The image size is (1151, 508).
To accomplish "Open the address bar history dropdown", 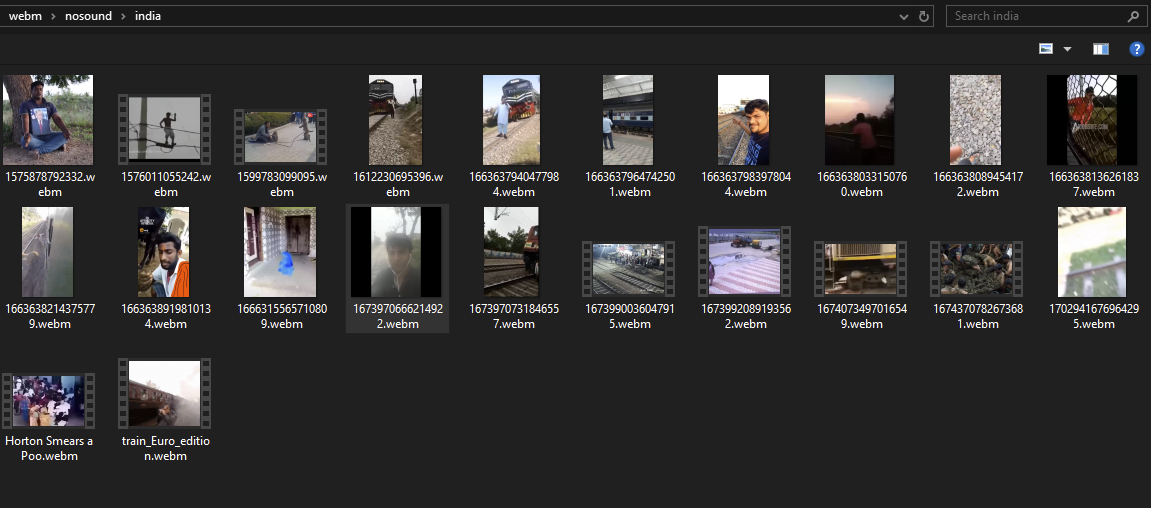I will (904, 16).
